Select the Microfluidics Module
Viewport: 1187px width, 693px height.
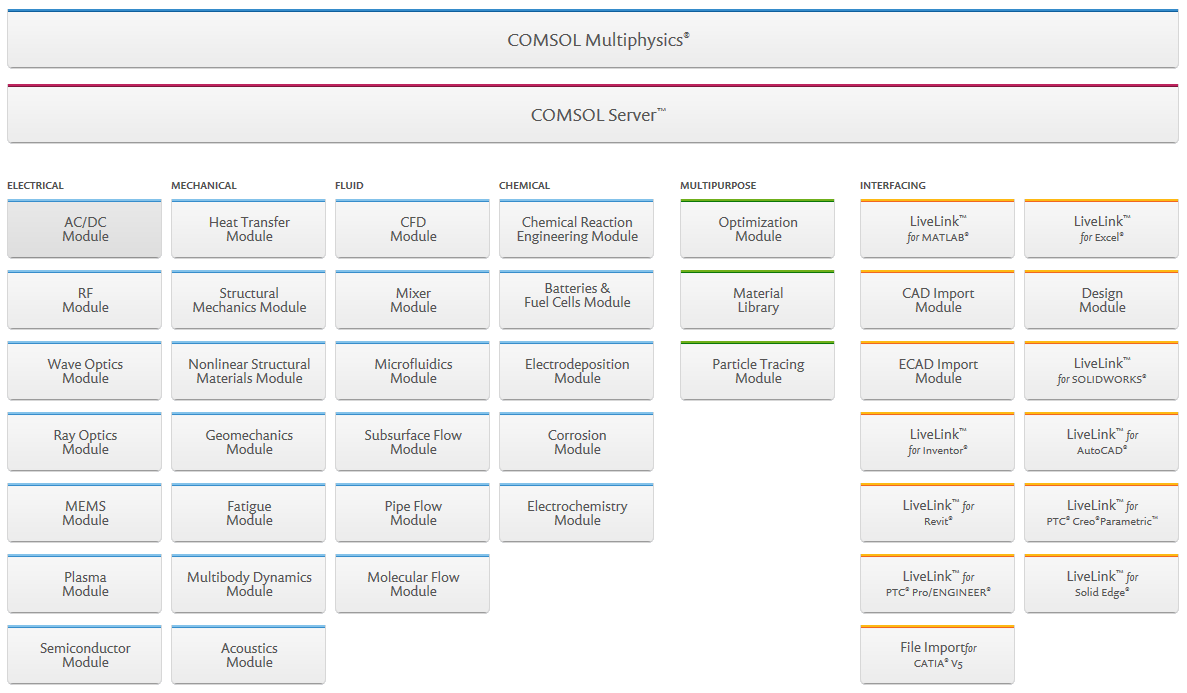(413, 372)
